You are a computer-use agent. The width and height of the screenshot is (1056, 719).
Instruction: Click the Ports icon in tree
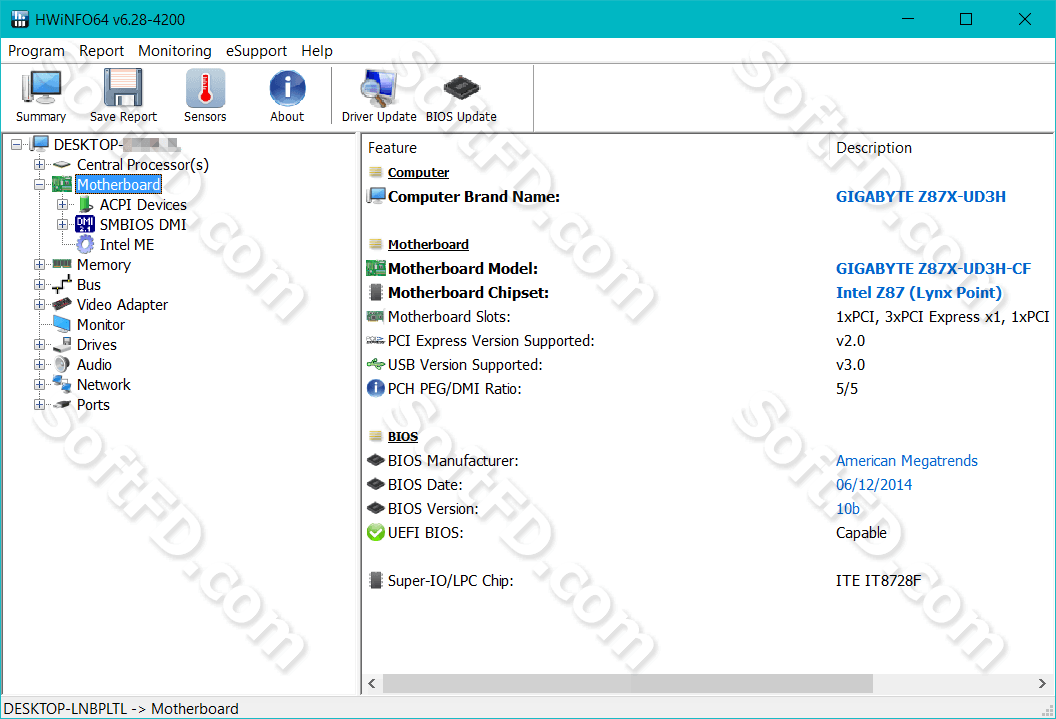coord(62,405)
